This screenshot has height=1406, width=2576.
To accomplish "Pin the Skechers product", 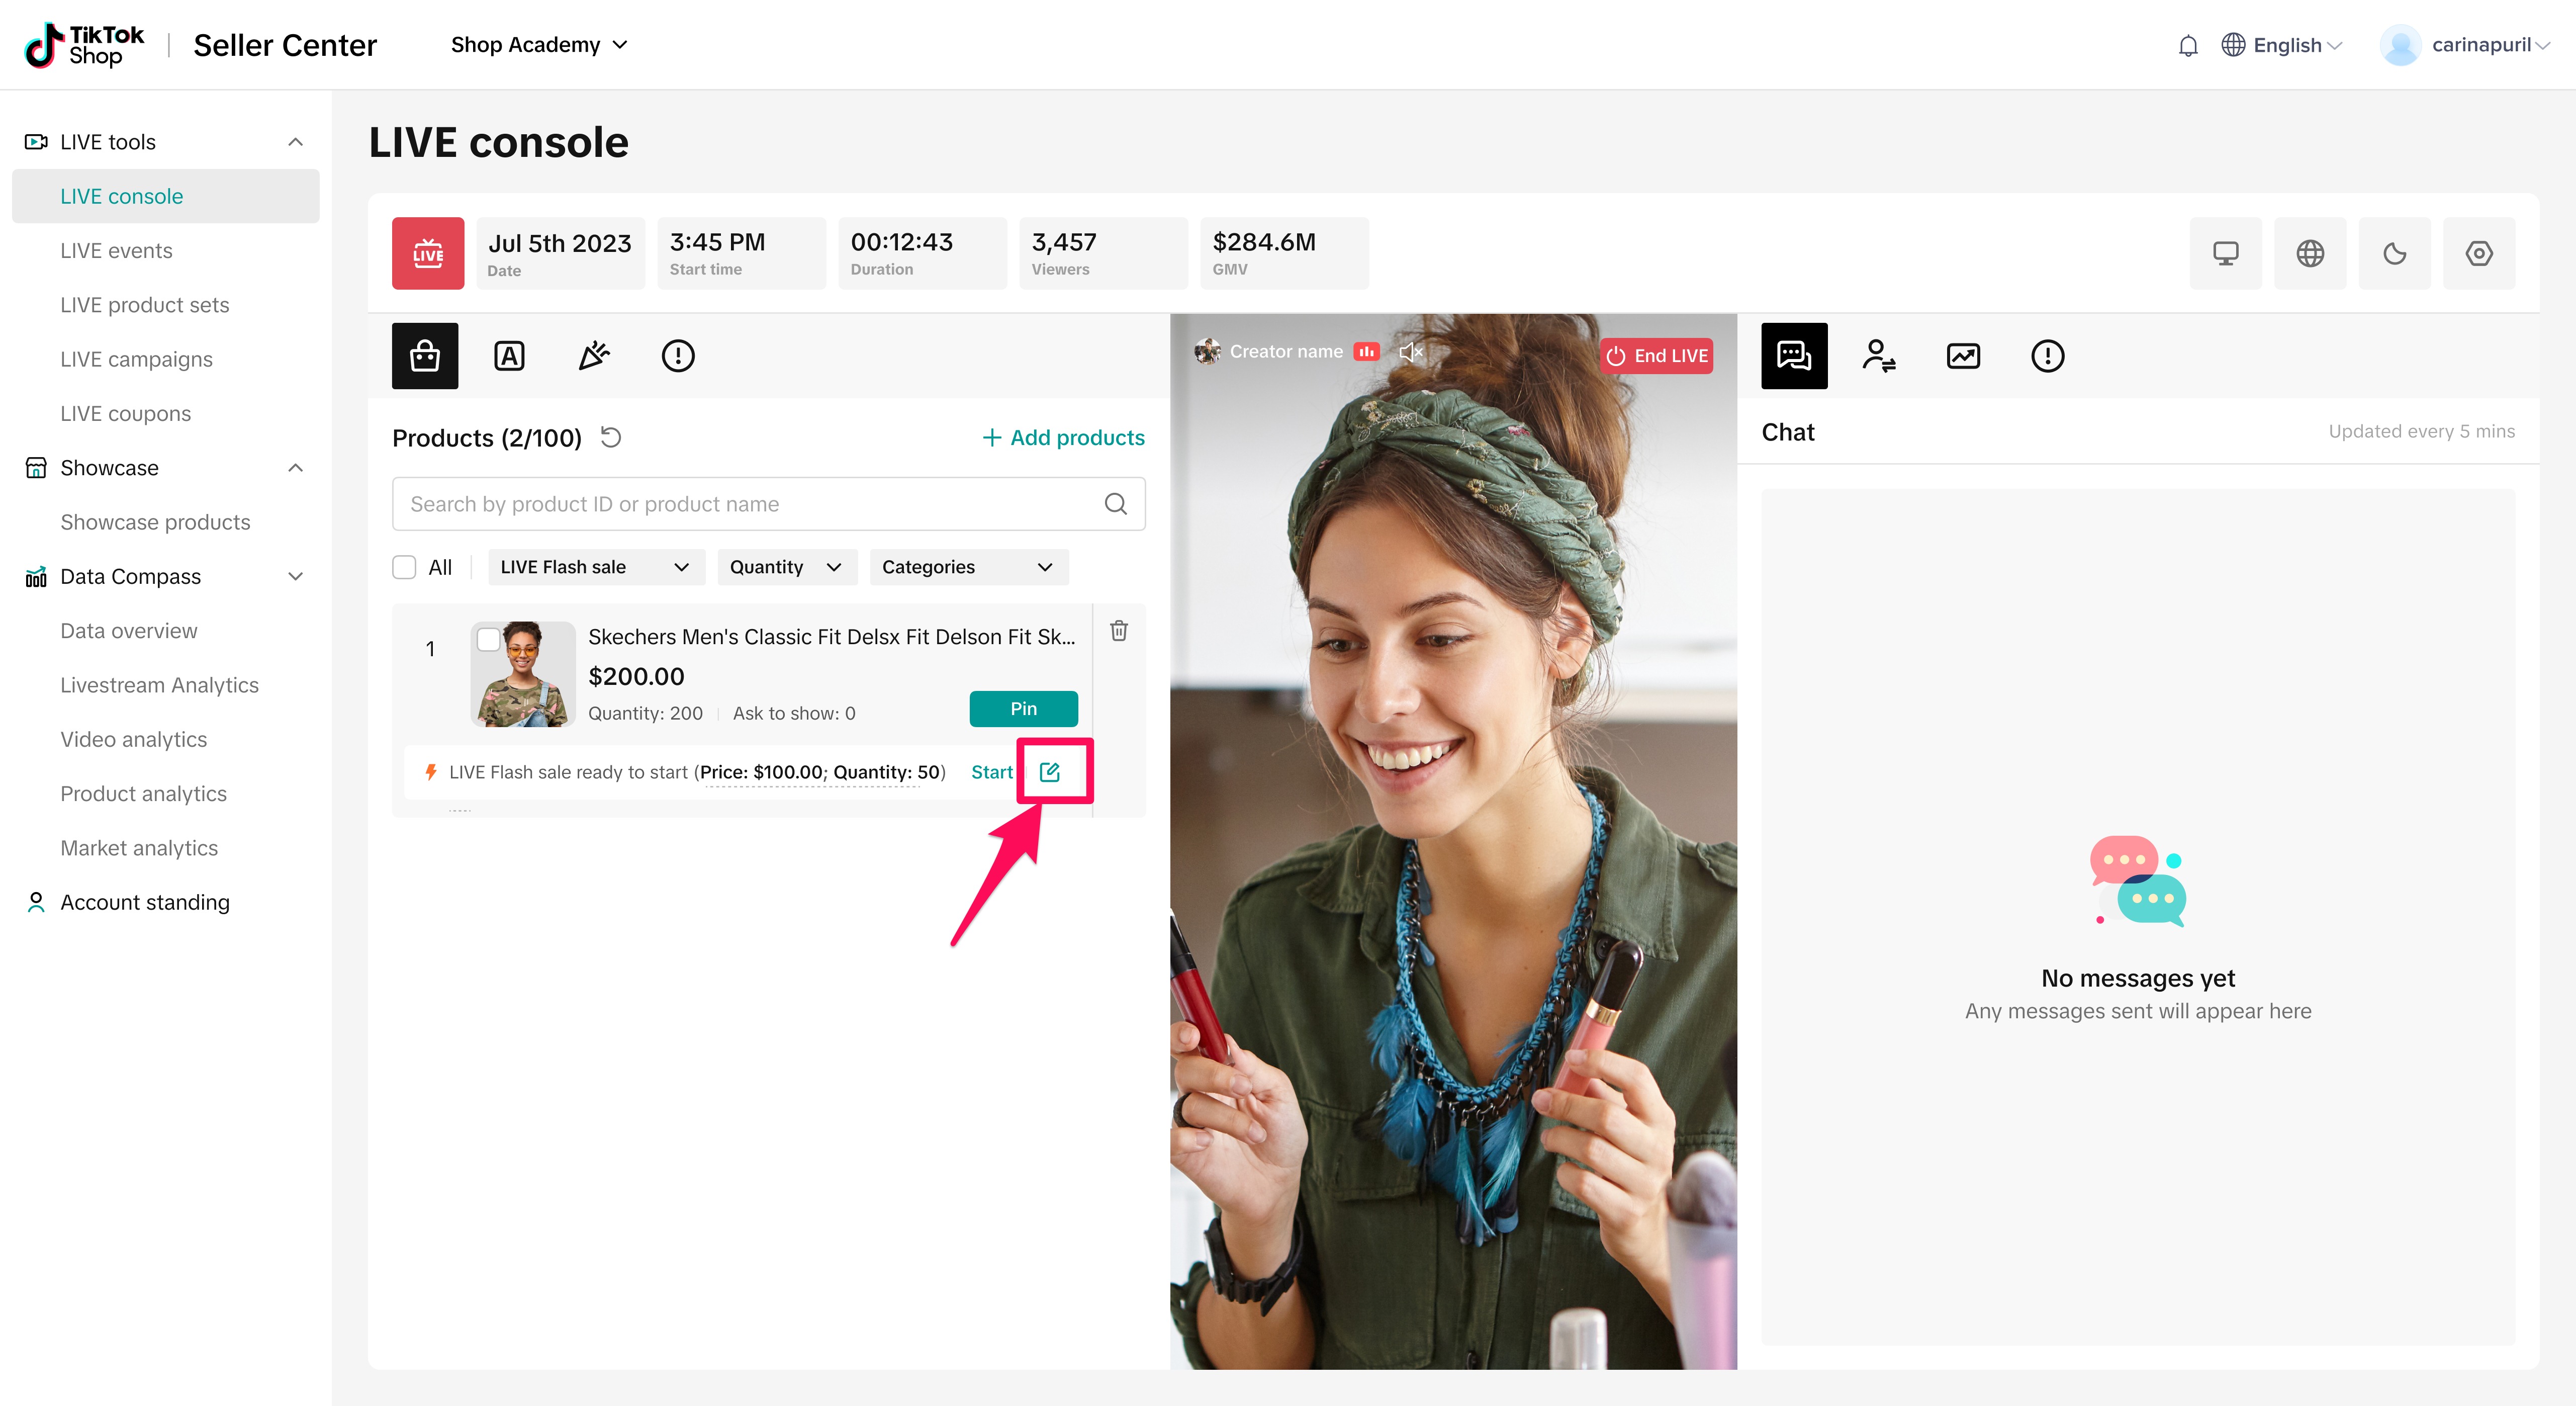I will [1023, 709].
